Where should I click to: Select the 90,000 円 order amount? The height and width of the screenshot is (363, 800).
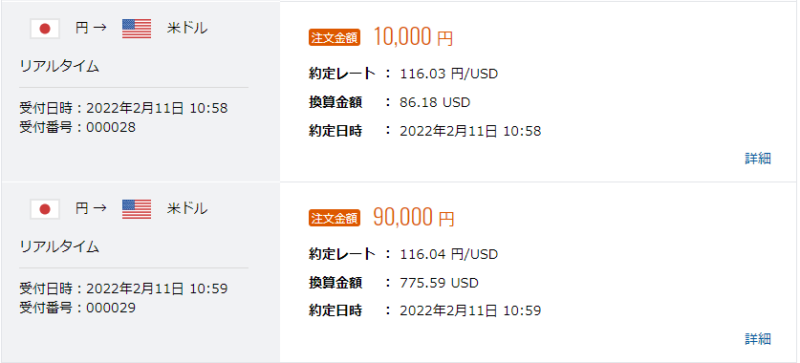(x=413, y=218)
